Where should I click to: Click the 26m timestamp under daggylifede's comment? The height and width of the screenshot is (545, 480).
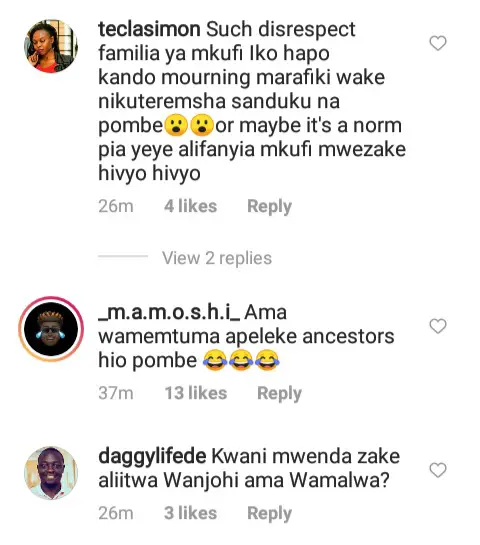pos(116,513)
